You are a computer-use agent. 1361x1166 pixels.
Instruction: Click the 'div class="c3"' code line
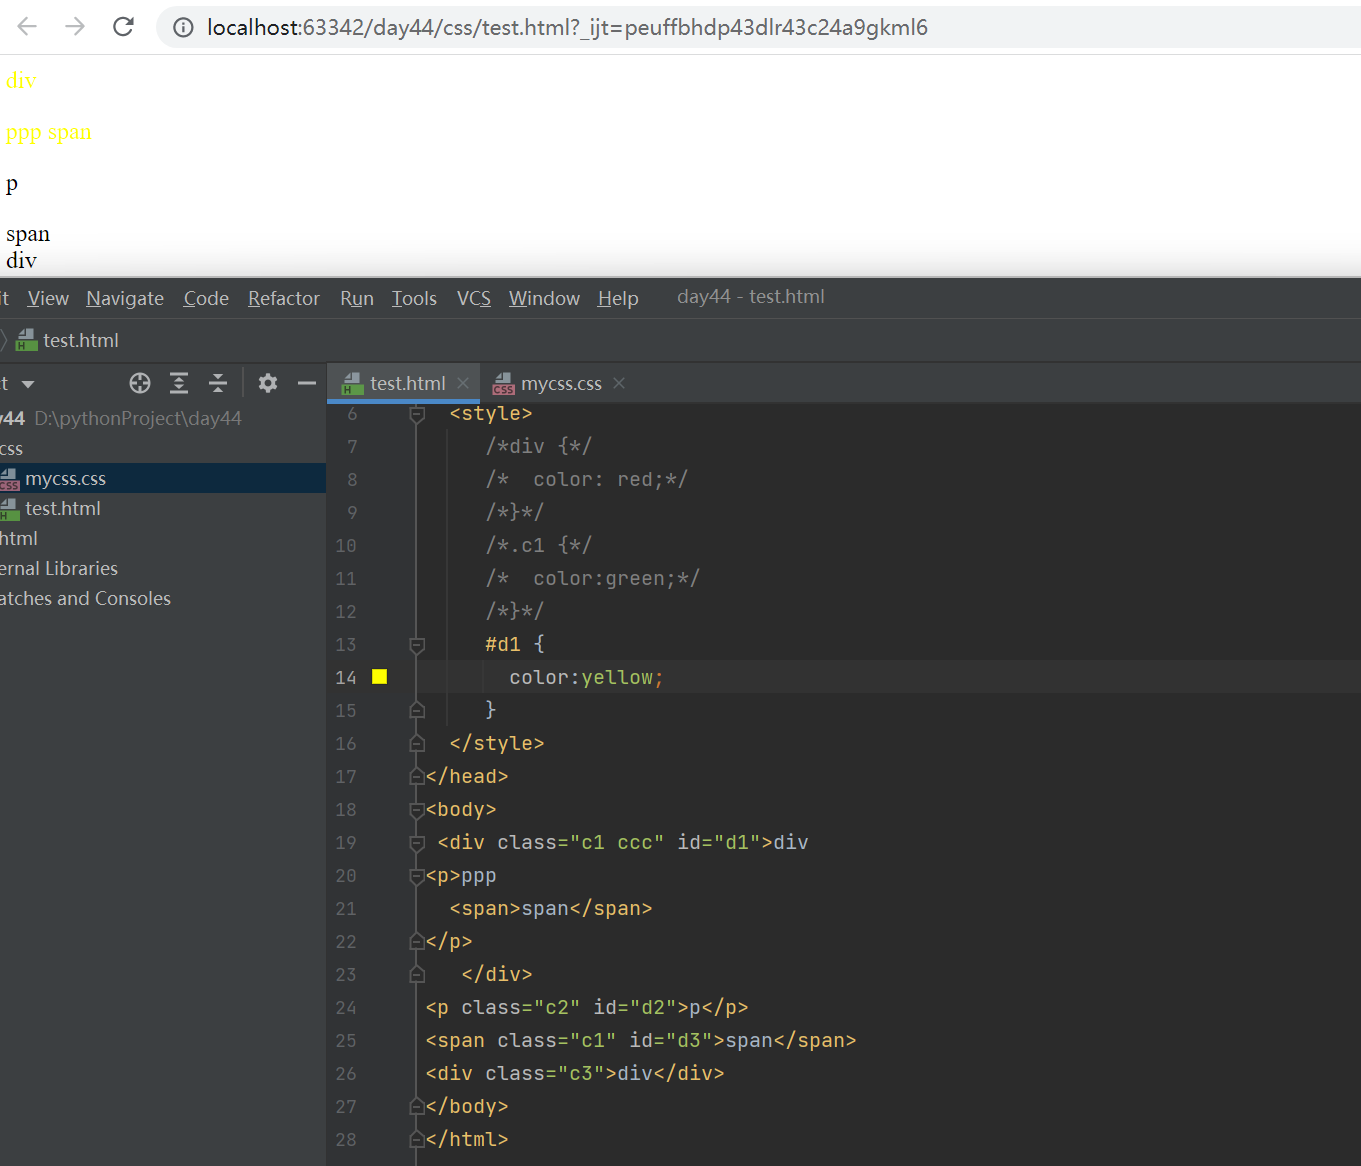[575, 1073]
